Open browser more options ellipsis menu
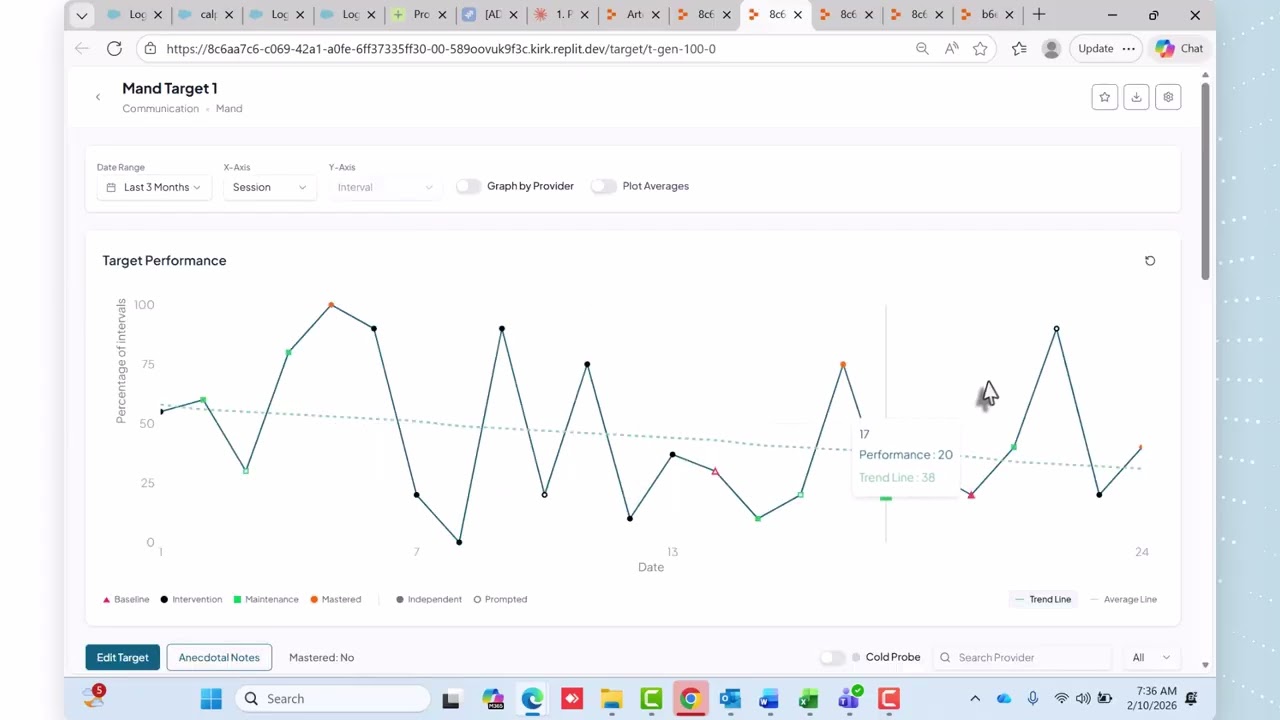1280x720 pixels. pyautogui.click(x=1128, y=48)
